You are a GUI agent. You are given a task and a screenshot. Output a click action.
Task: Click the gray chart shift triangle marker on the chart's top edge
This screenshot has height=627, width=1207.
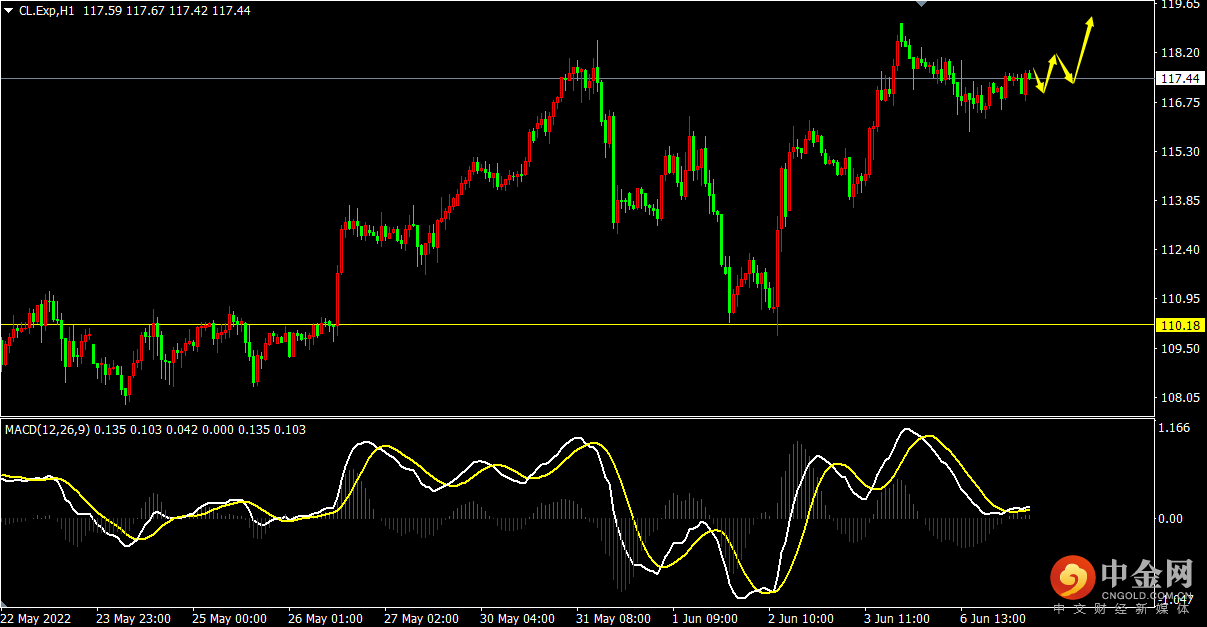point(921,4)
